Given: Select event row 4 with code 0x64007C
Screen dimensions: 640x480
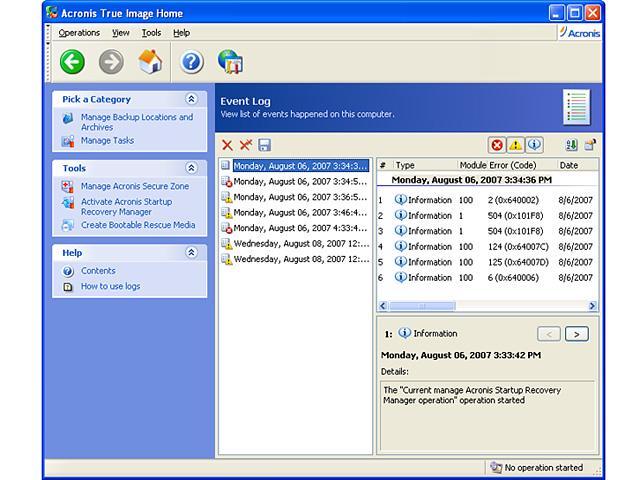Looking at the screenshot, I should [487, 247].
